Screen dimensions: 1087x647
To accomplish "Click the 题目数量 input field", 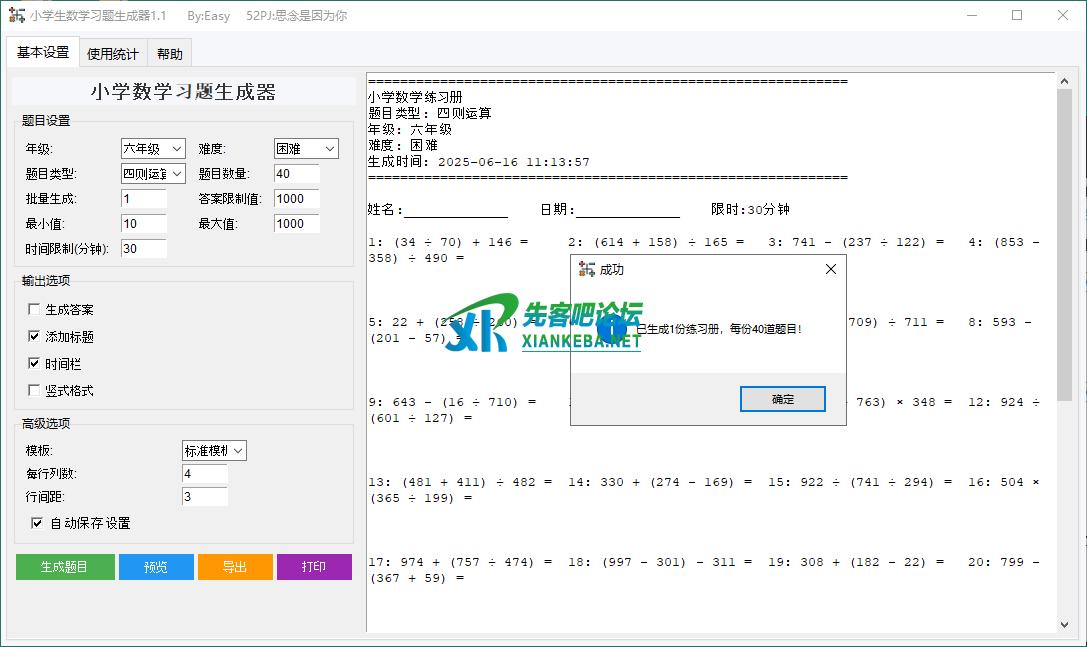I will point(296,174).
